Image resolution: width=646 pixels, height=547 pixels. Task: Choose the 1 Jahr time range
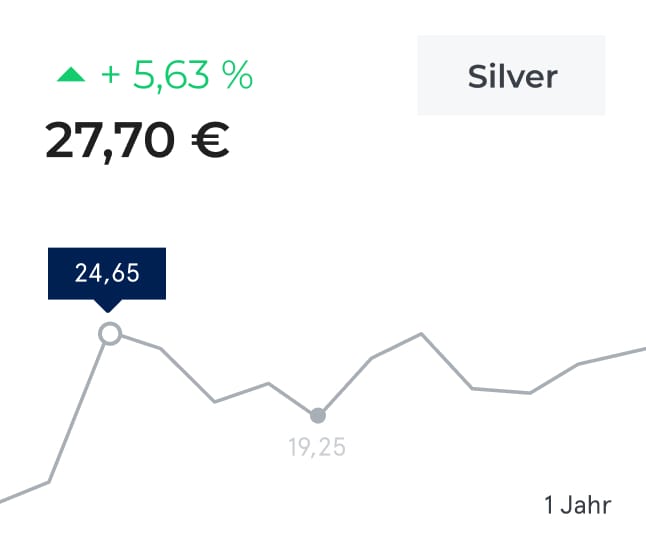[x=577, y=505]
